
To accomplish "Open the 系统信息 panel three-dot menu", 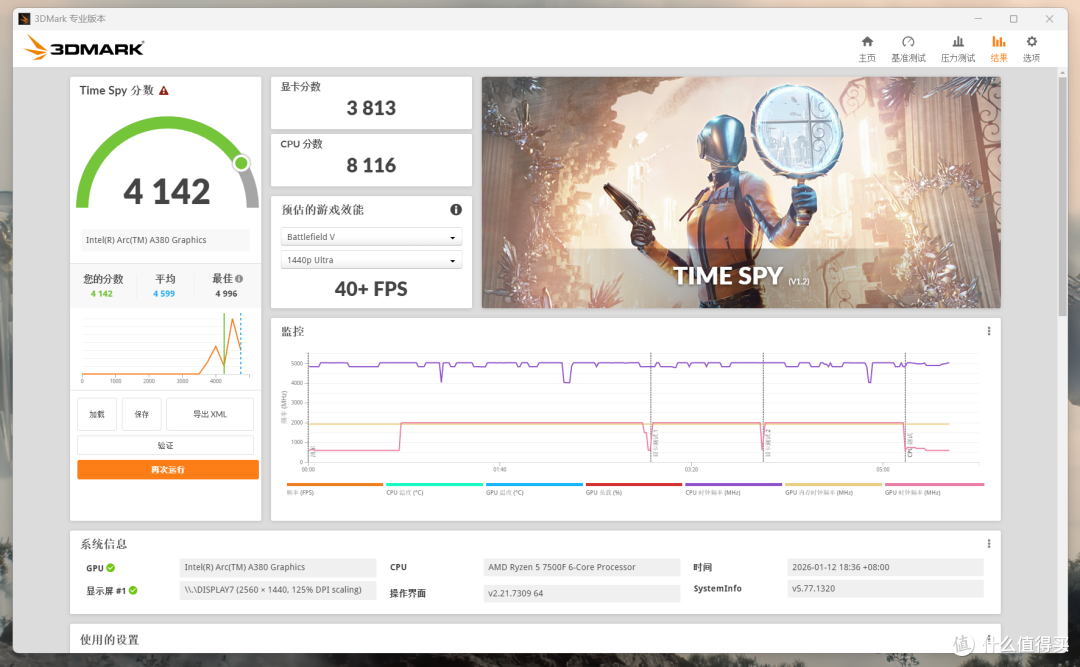I will coord(989,544).
